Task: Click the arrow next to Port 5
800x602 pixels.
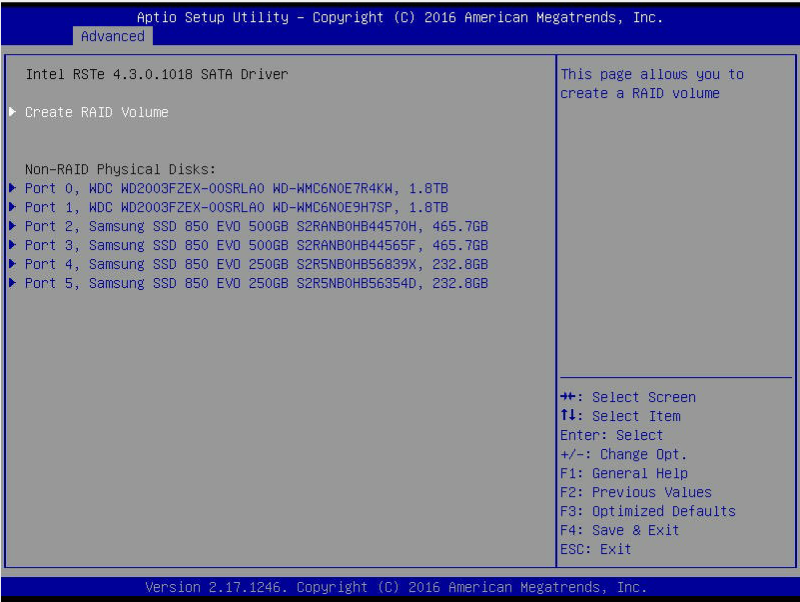Action: click(x=13, y=283)
